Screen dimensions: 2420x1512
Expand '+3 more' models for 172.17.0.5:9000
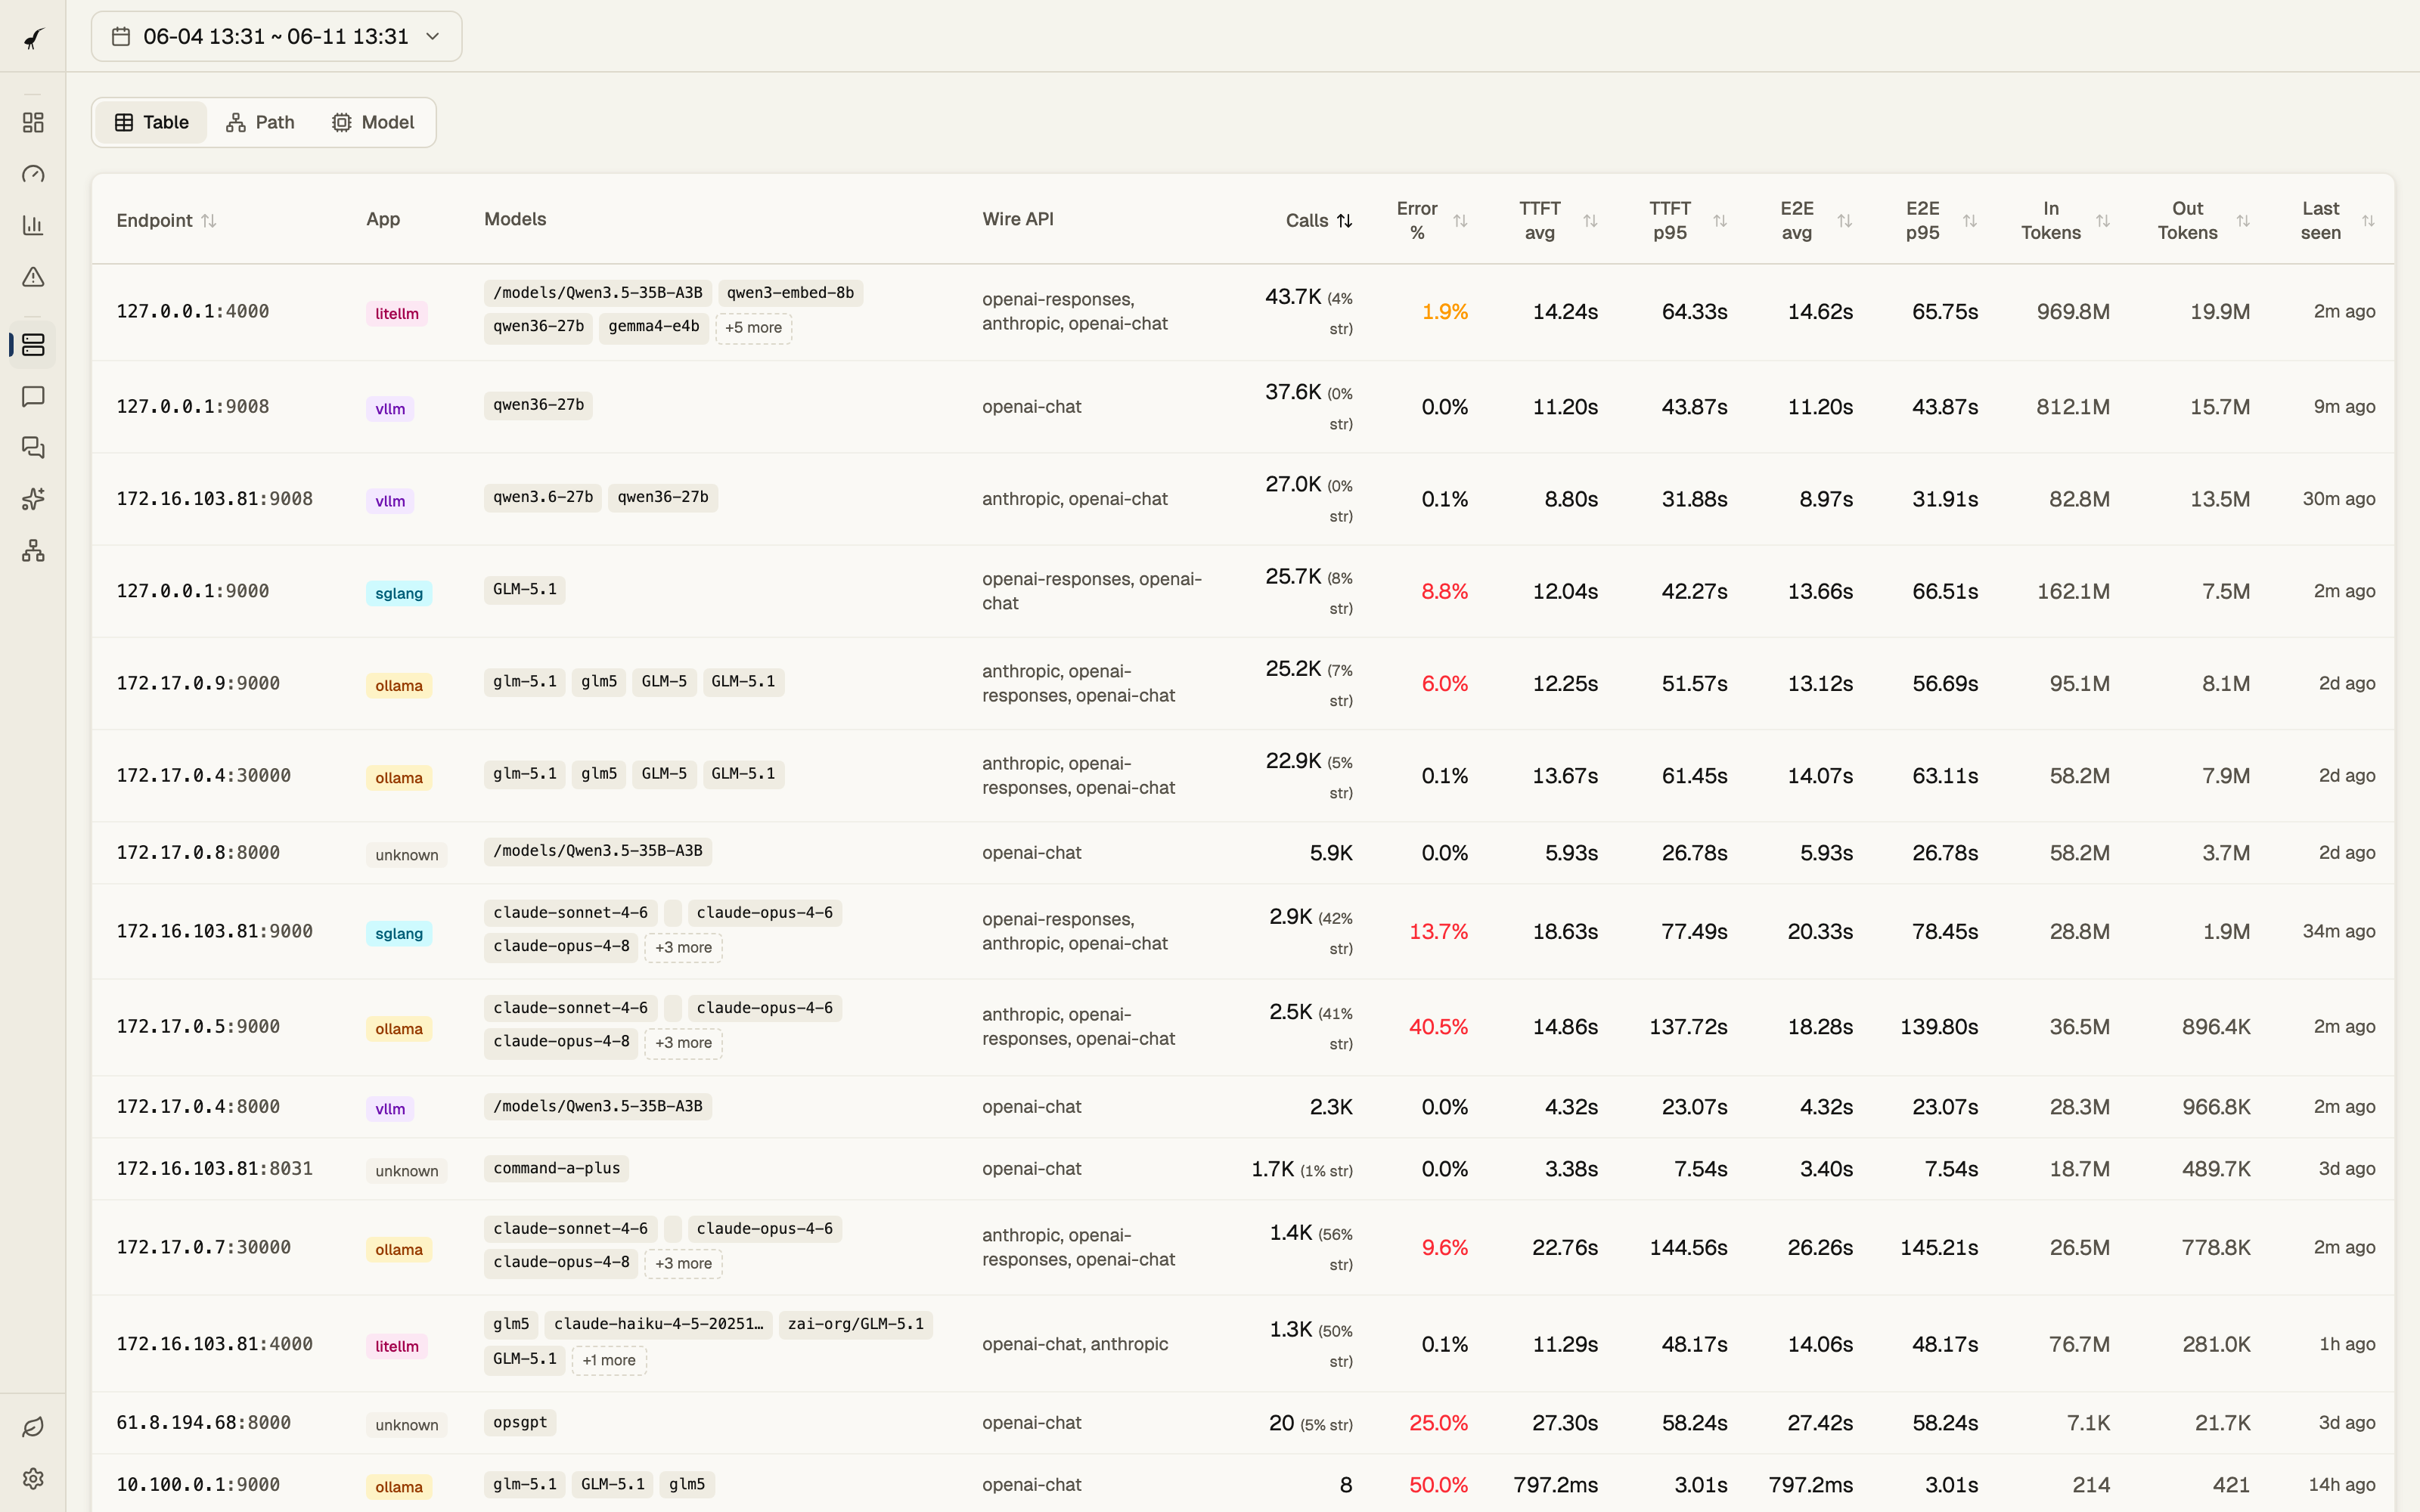pos(683,1043)
